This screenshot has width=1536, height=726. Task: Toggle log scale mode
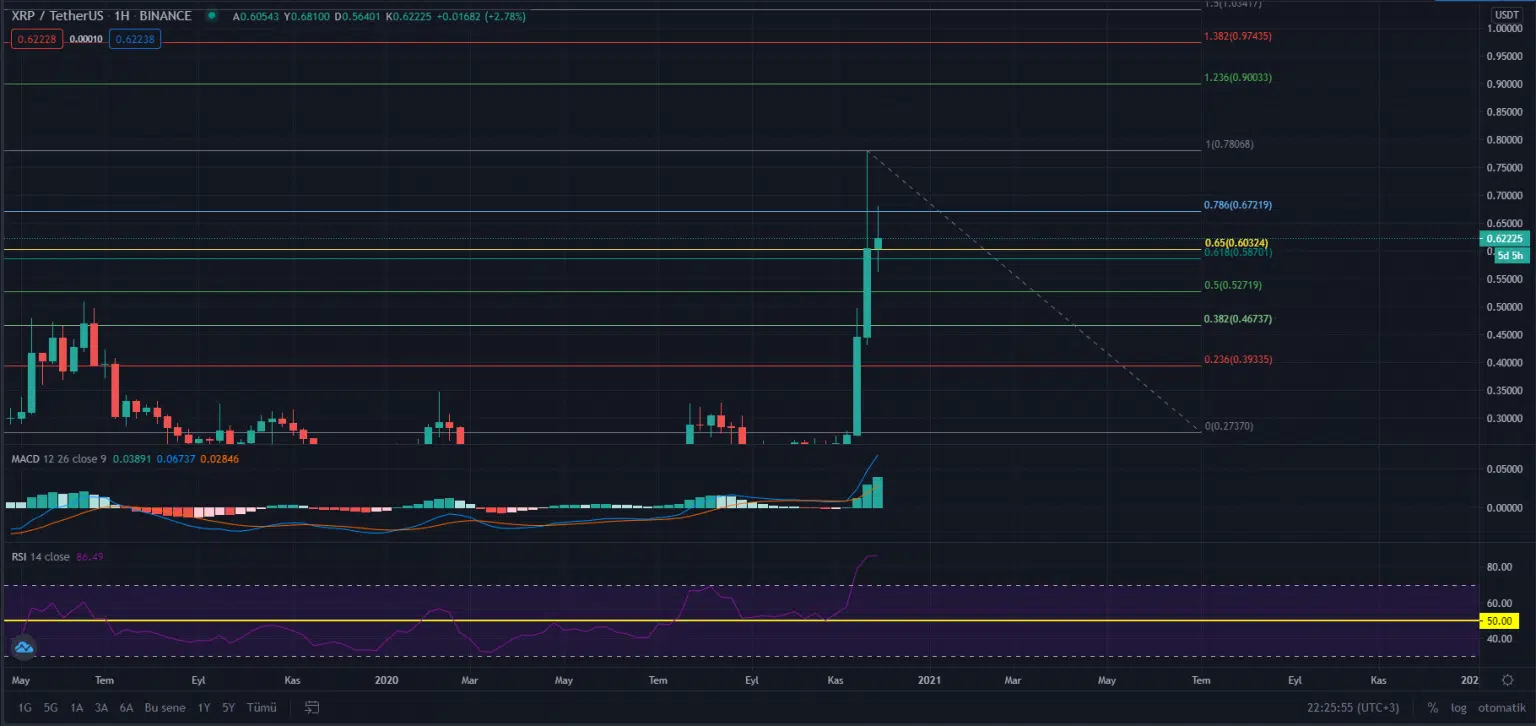[x=1458, y=708]
